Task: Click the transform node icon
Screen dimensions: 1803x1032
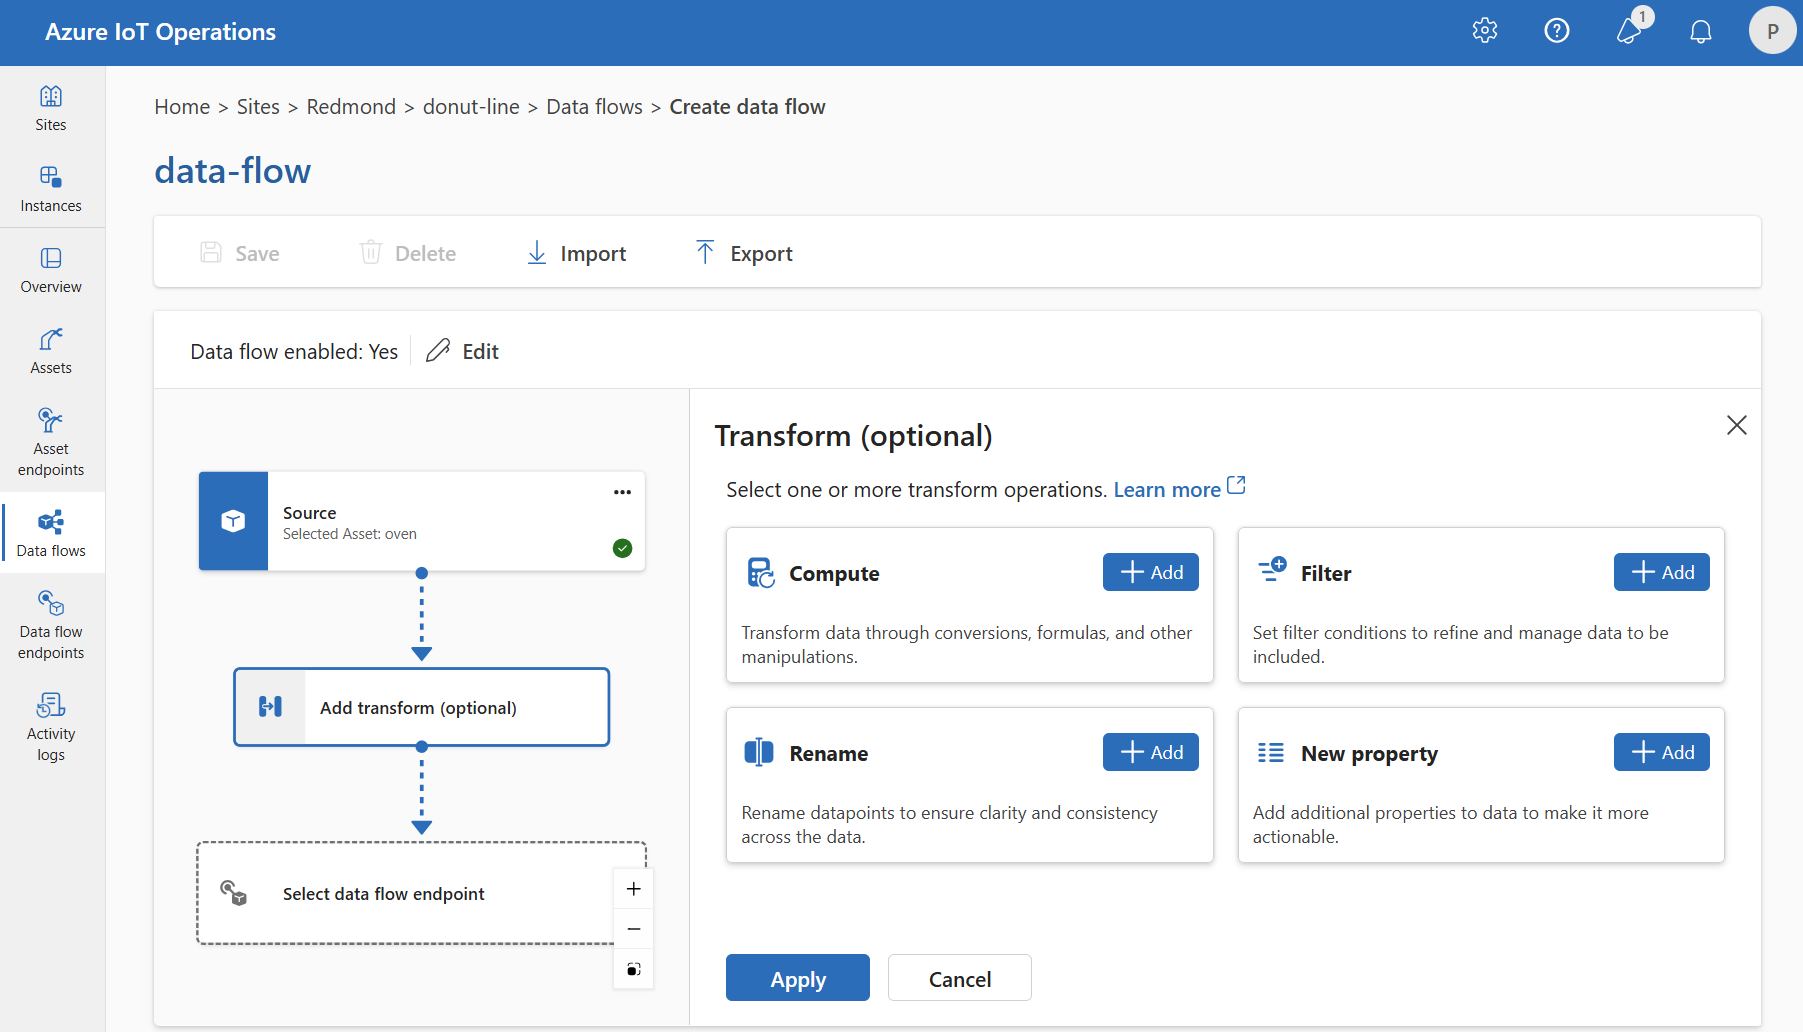Action: [x=270, y=707]
